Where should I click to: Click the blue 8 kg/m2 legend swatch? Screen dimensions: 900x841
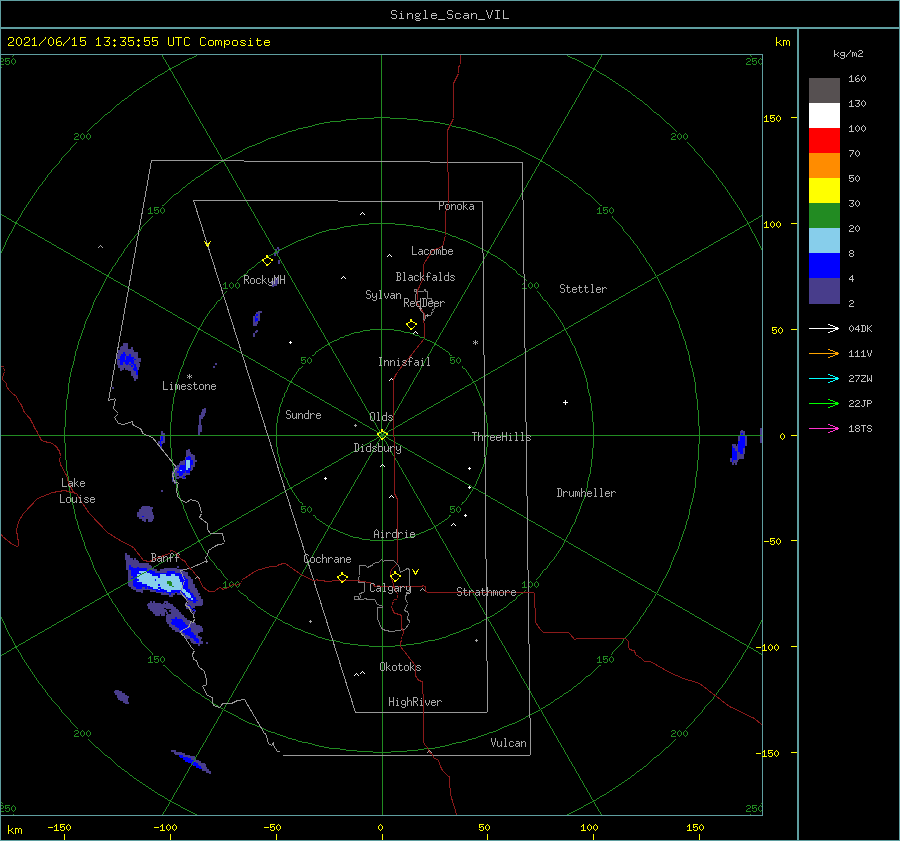[824, 266]
